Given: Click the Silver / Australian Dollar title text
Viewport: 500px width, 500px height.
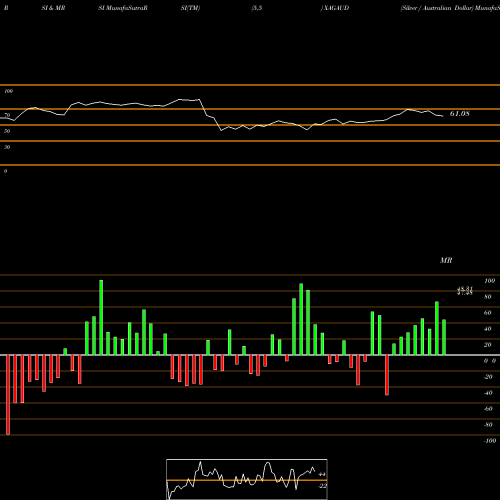Looking at the screenshot, I should 437,8.
